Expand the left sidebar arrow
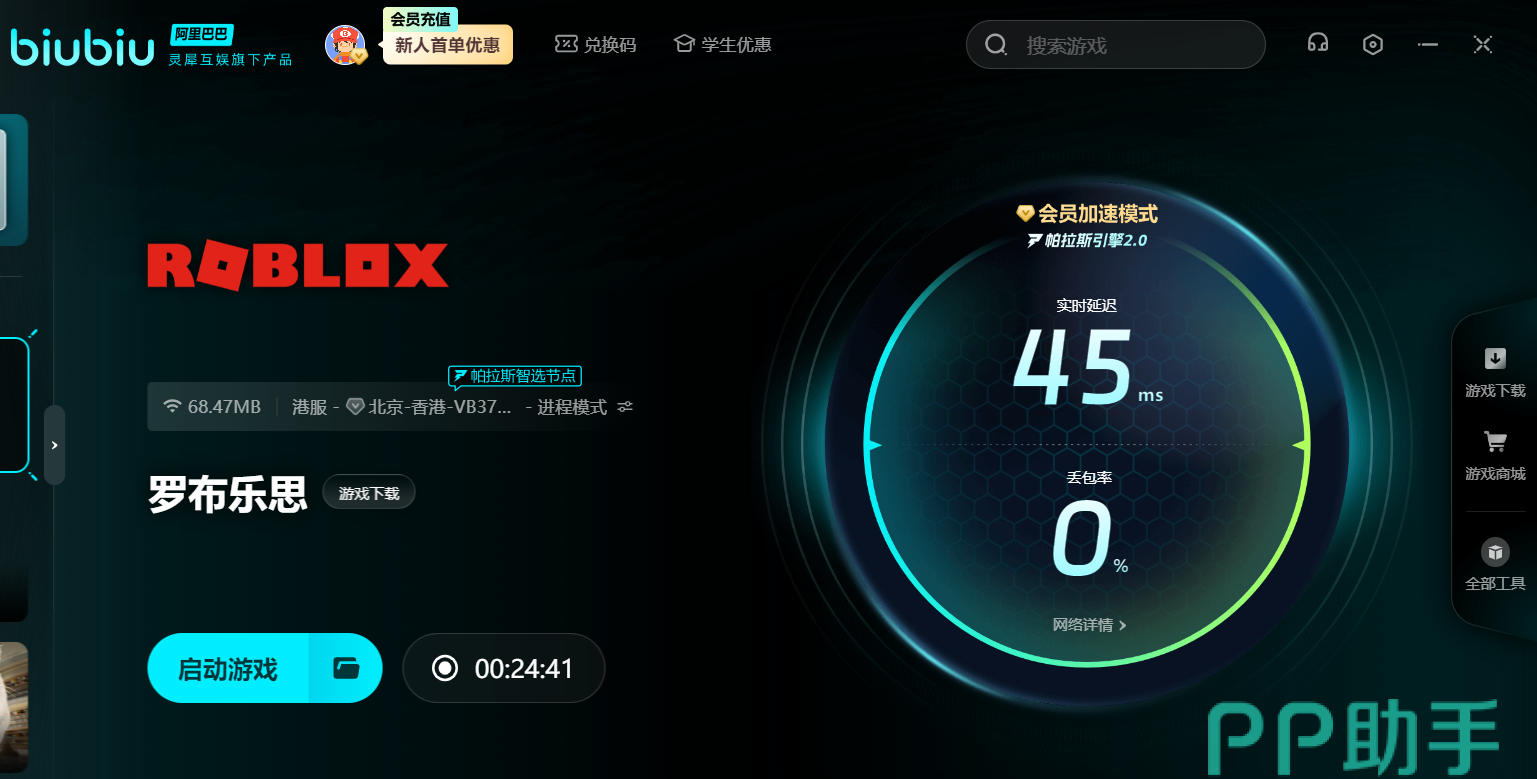Viewport: 1537px width, 779px height. click(x=55, y=445)
